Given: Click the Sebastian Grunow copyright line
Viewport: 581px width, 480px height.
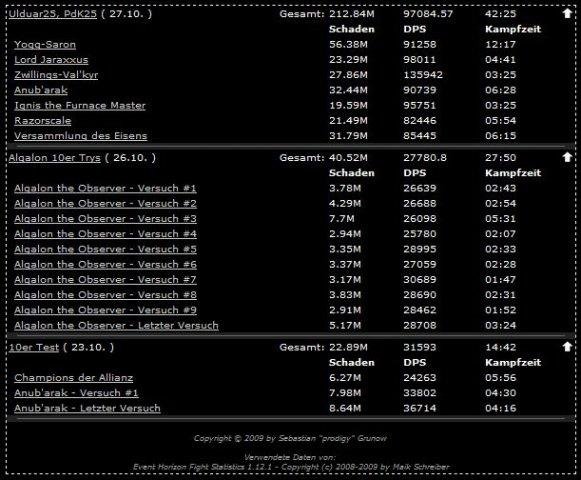Looking at the screenshot, I should point(290,438).
